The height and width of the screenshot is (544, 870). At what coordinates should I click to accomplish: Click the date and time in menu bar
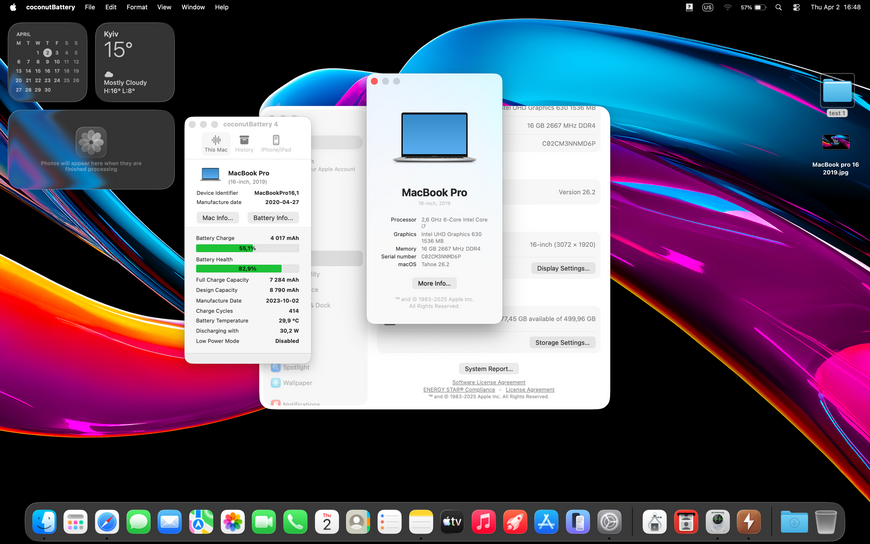pyautogui.click(x=836, y=7)
